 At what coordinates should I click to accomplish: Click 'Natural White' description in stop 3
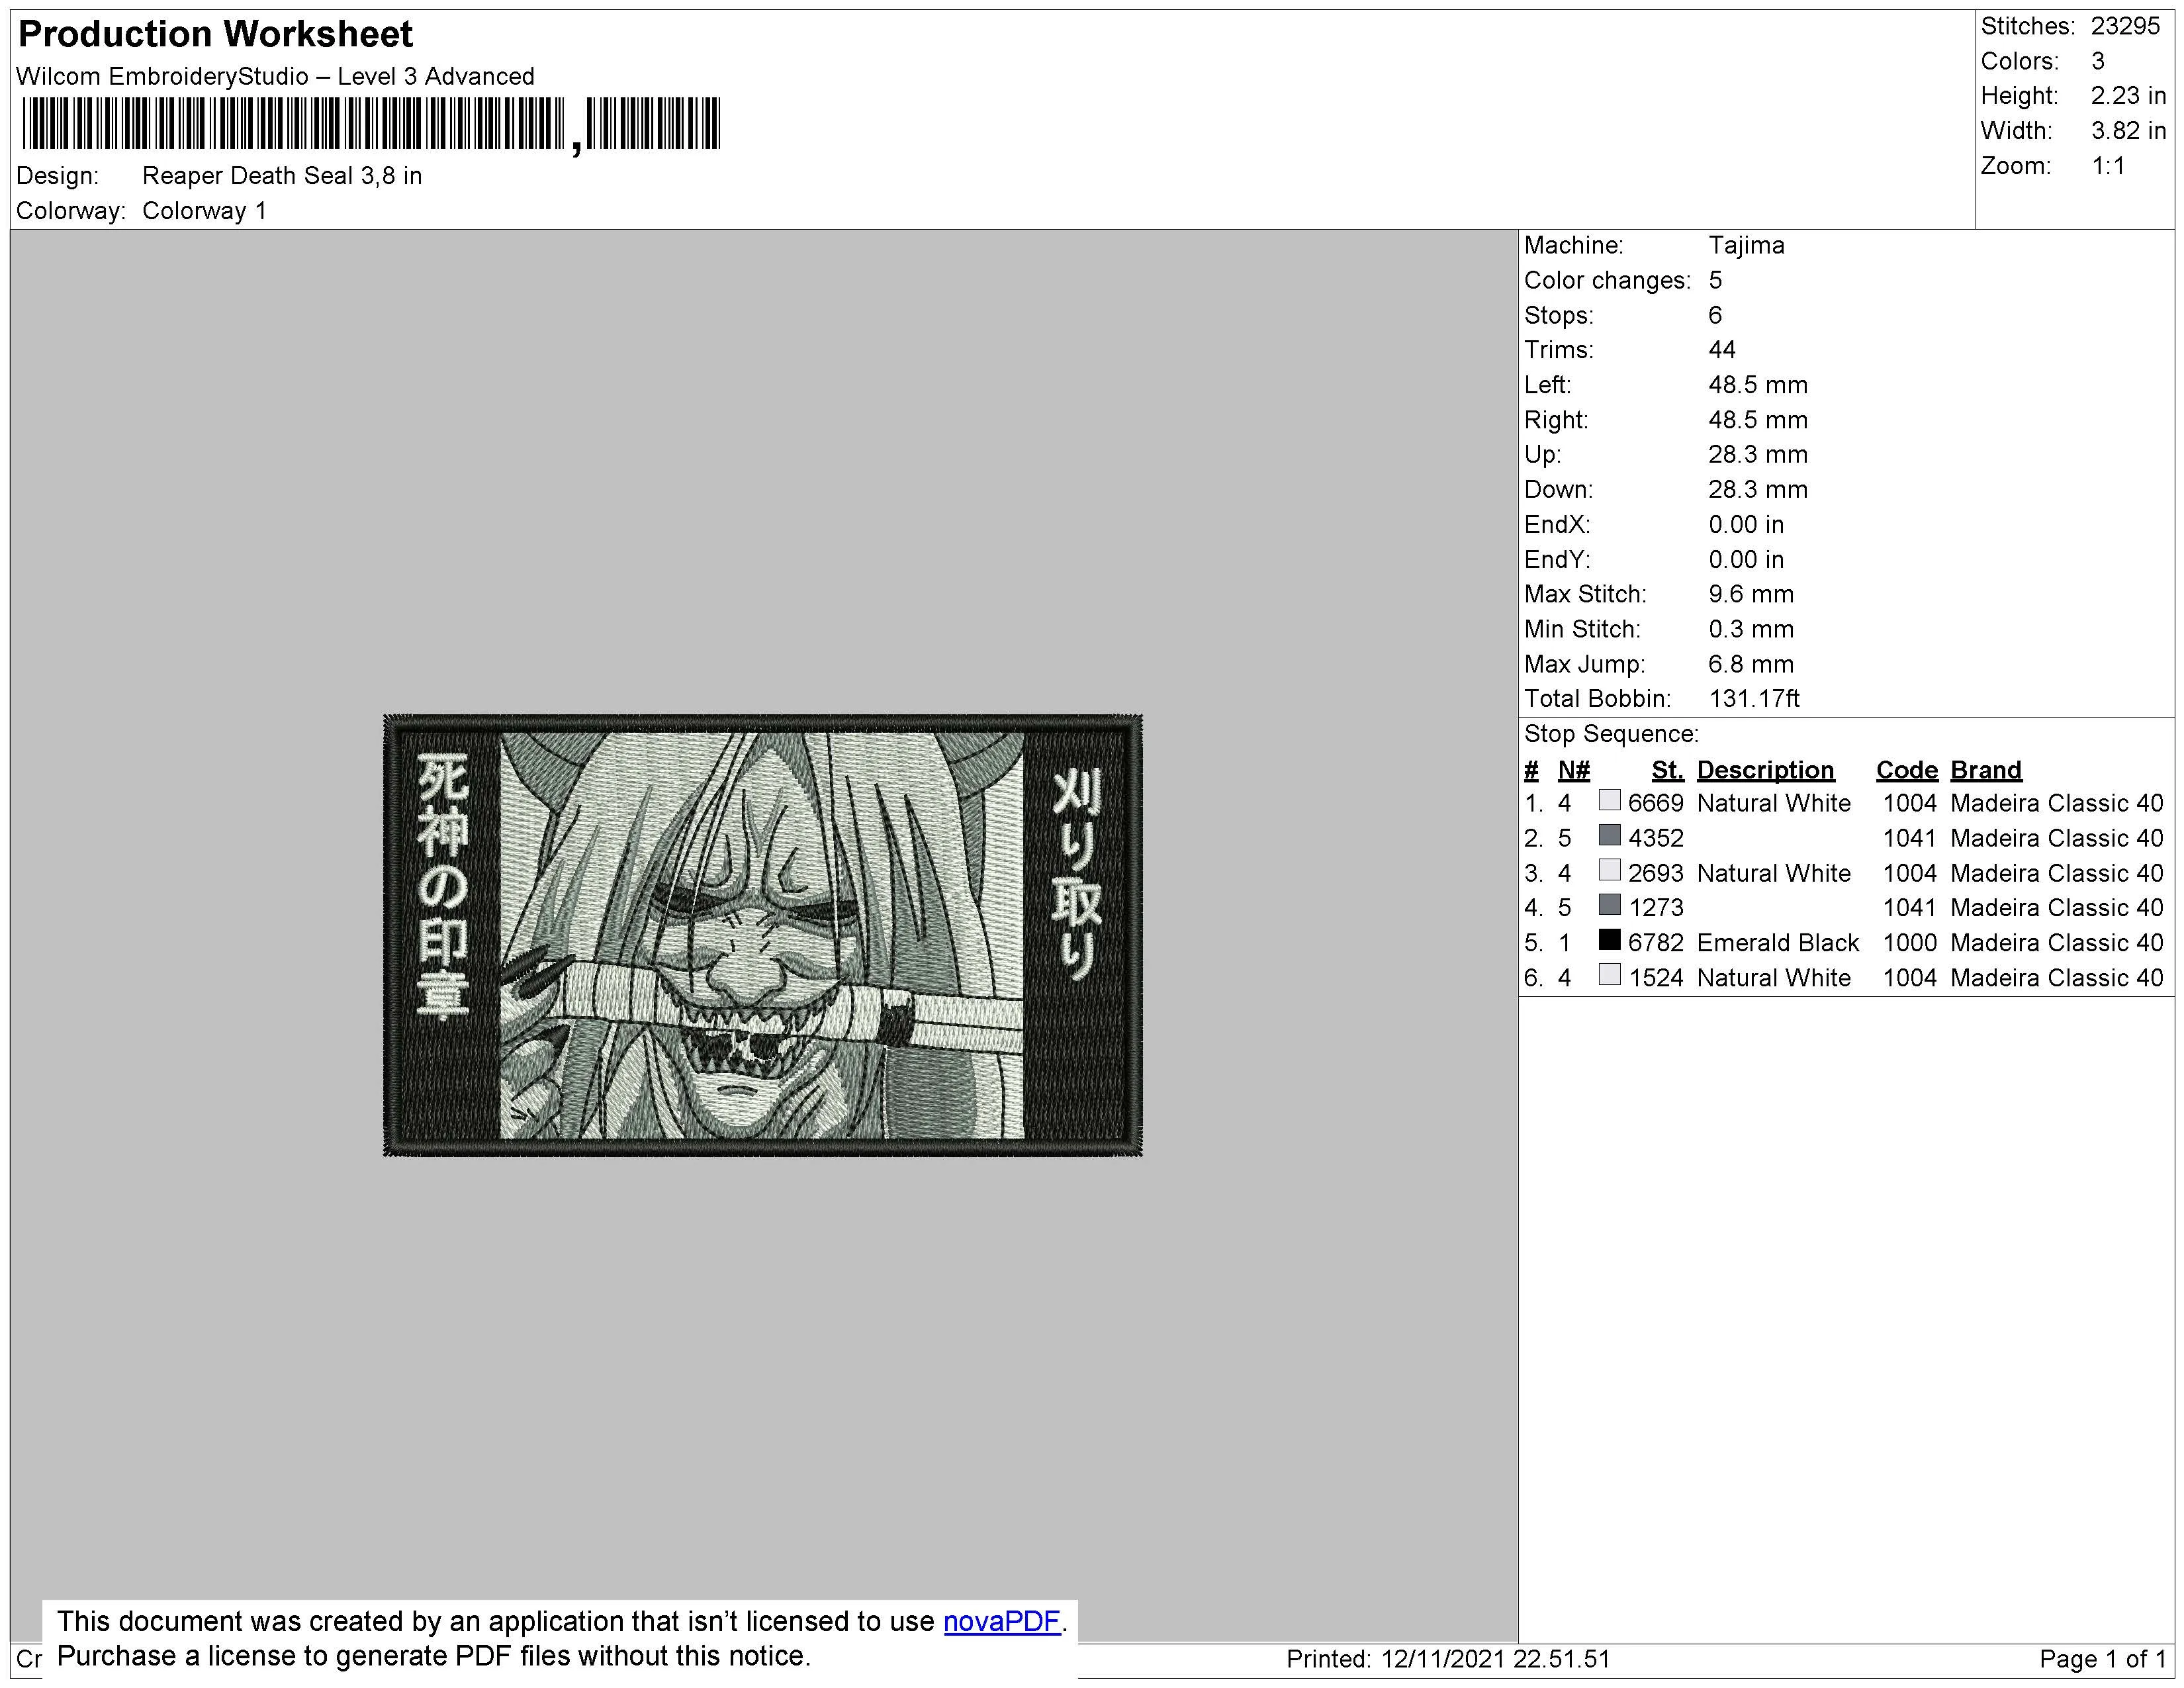(x=1774, y=874)
